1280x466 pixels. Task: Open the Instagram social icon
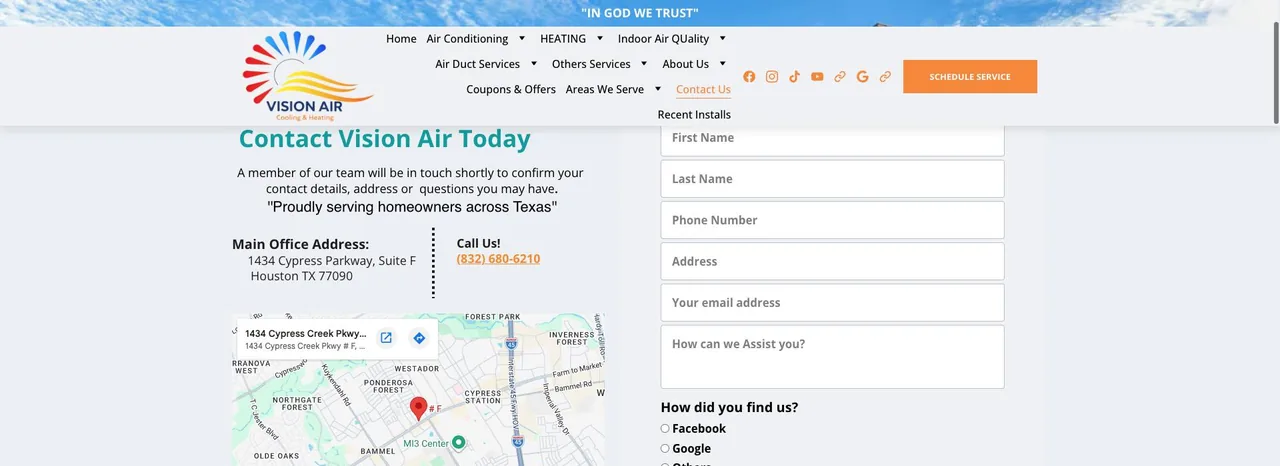pyautogui.click(x=772, y=76)
